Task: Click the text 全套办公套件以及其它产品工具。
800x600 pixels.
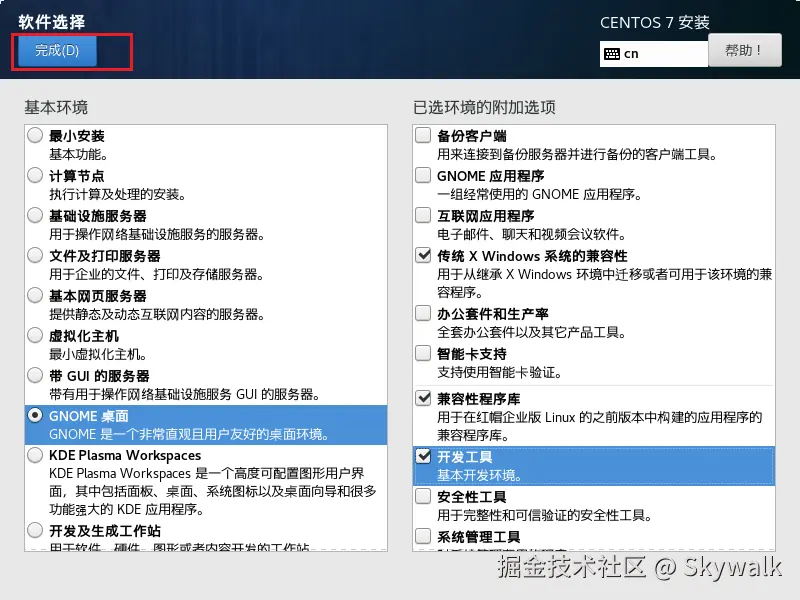Action: pos(532,333)
